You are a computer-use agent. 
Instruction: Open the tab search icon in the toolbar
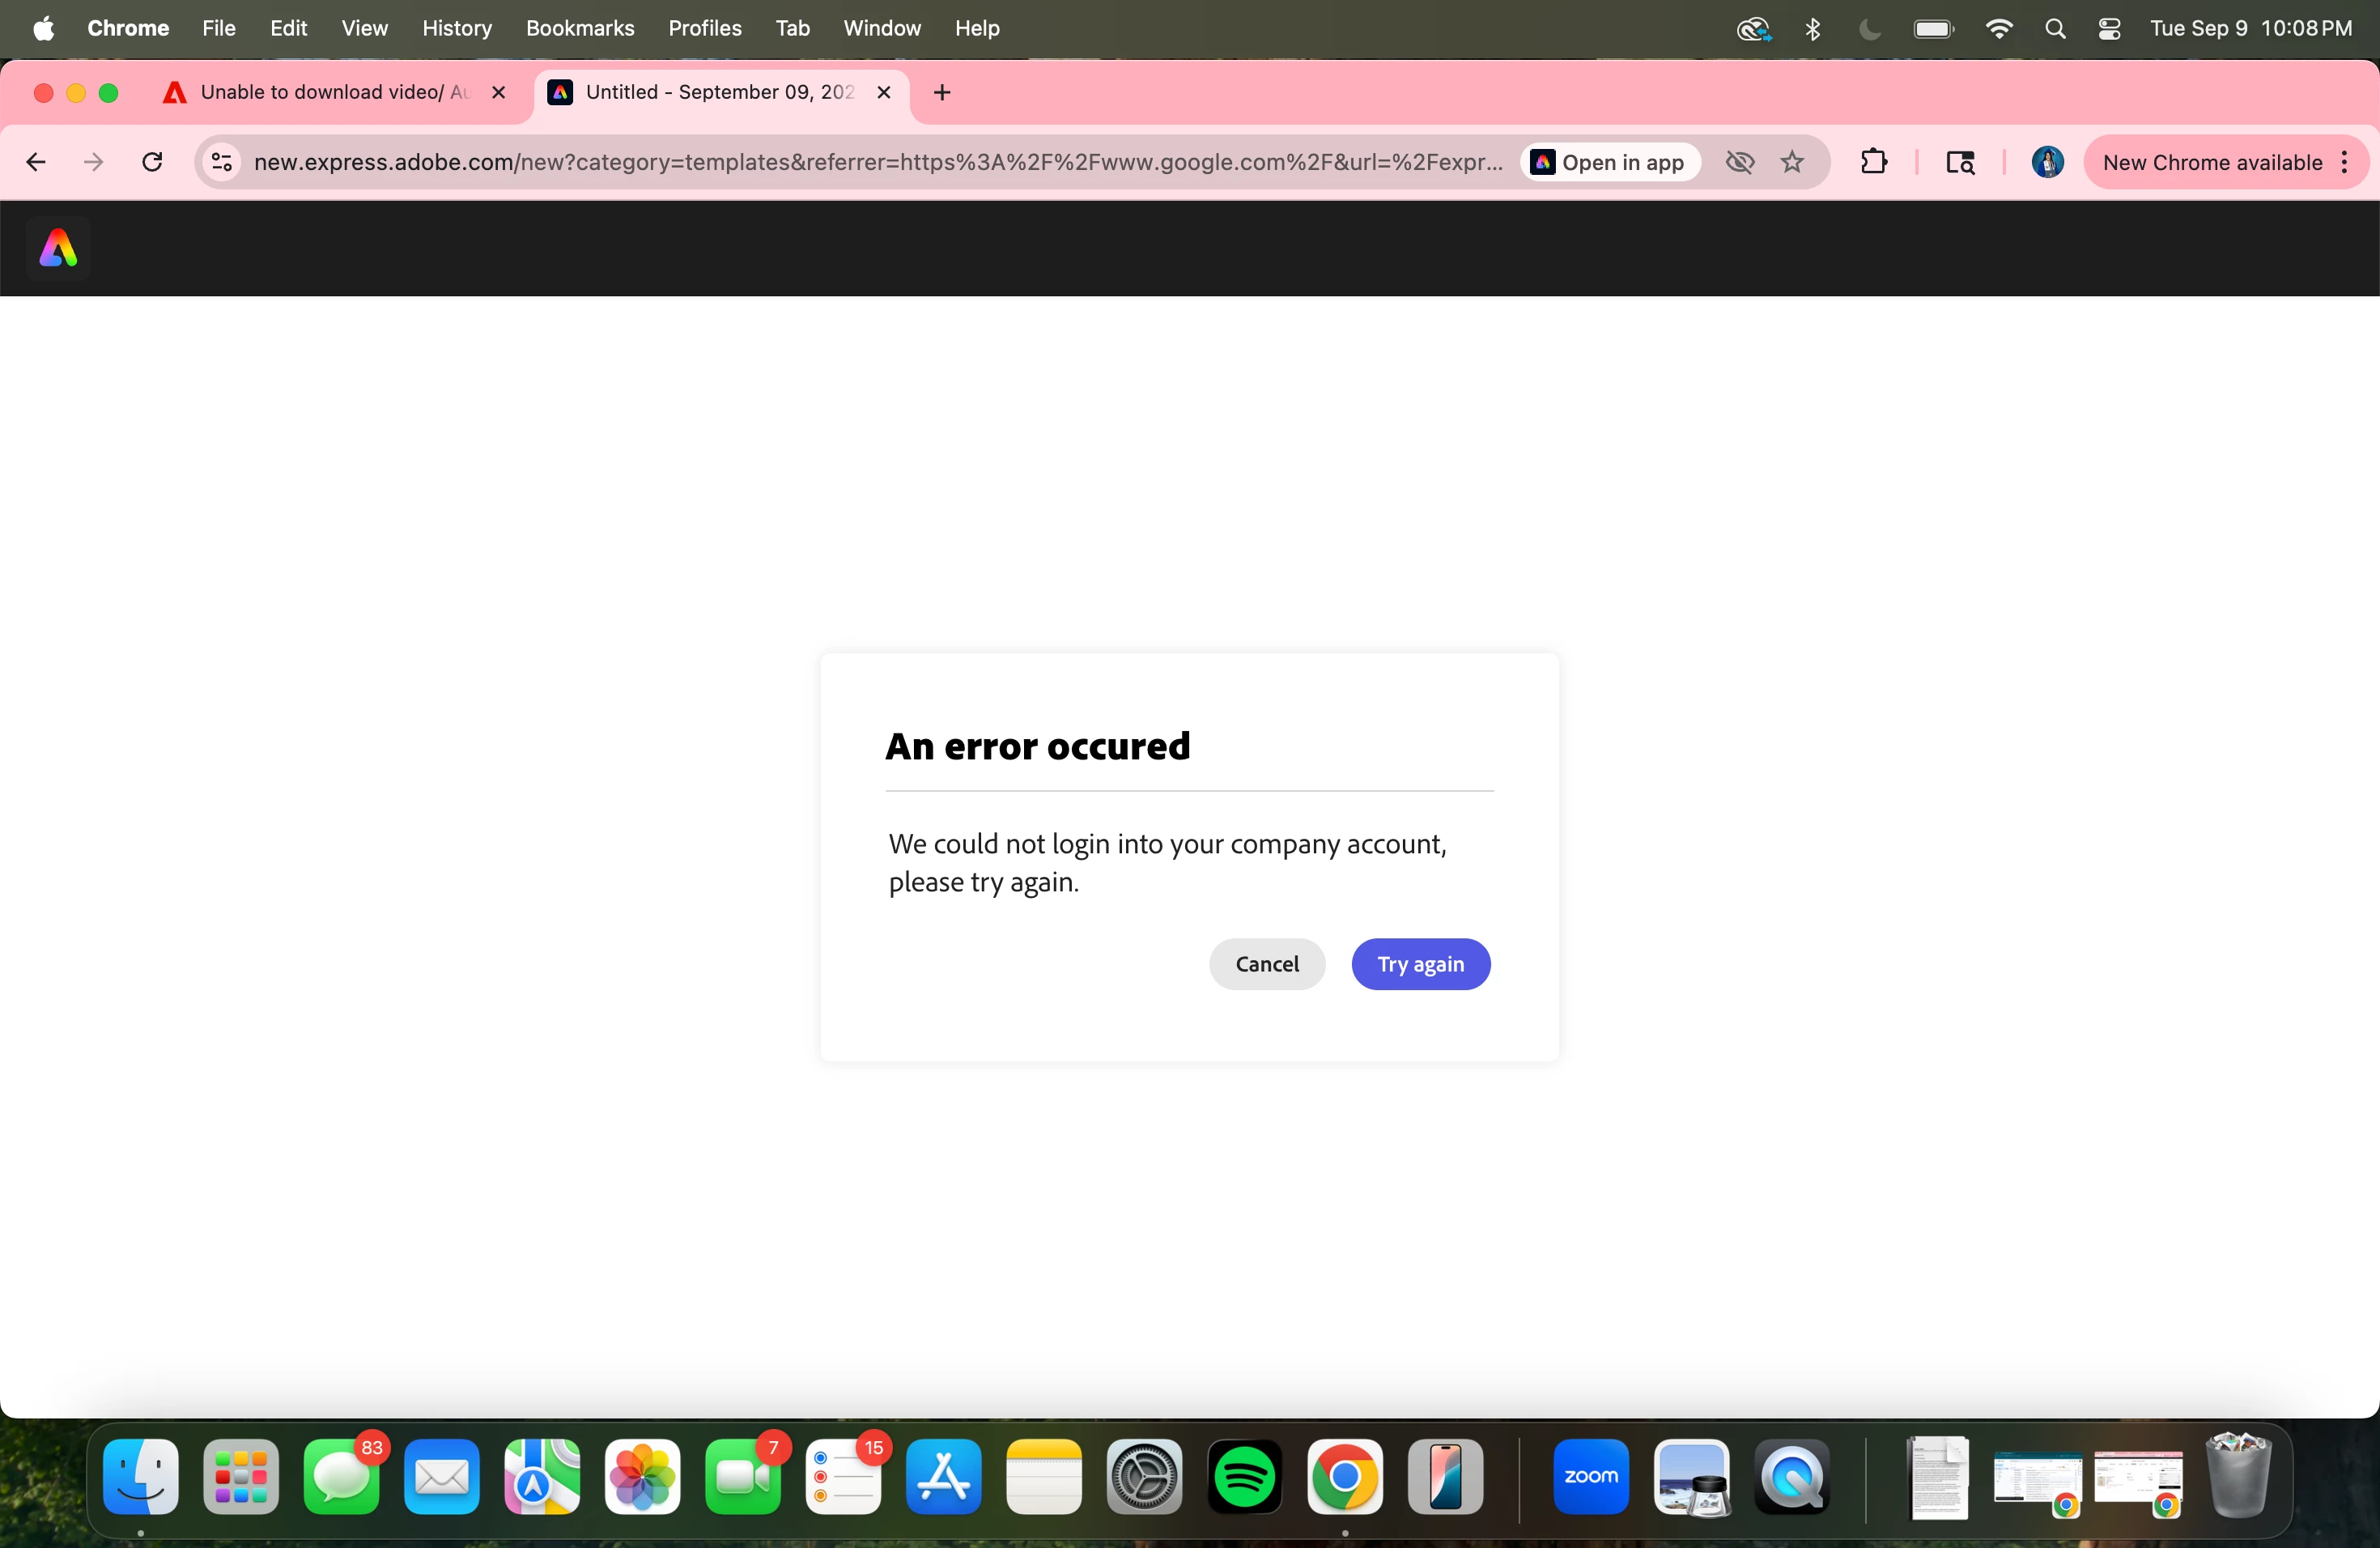[x=1960, y=162]
